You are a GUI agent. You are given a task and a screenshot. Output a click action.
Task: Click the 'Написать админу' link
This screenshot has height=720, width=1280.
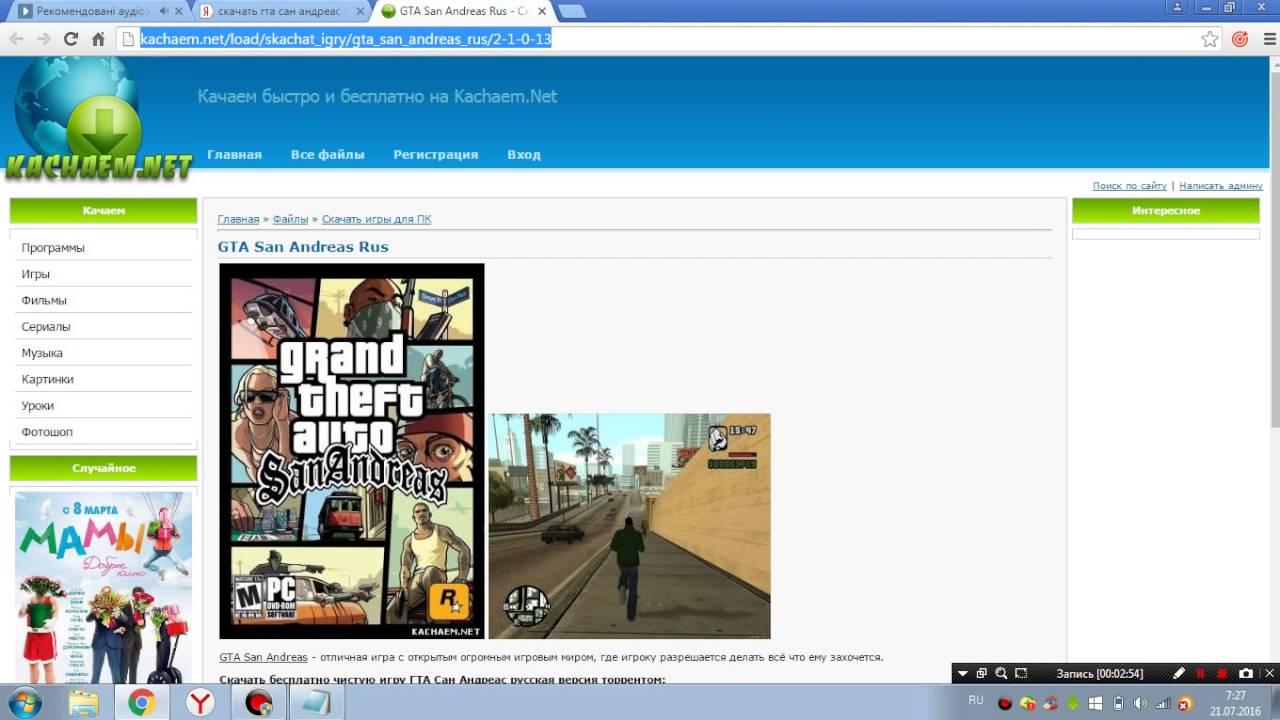1220,186
